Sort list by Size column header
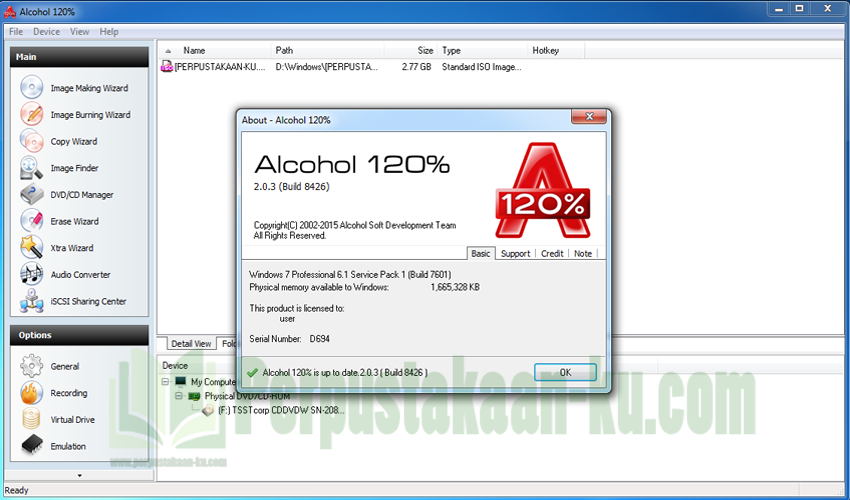Screen dimensions: 850x500 click(x=410, y=50)
